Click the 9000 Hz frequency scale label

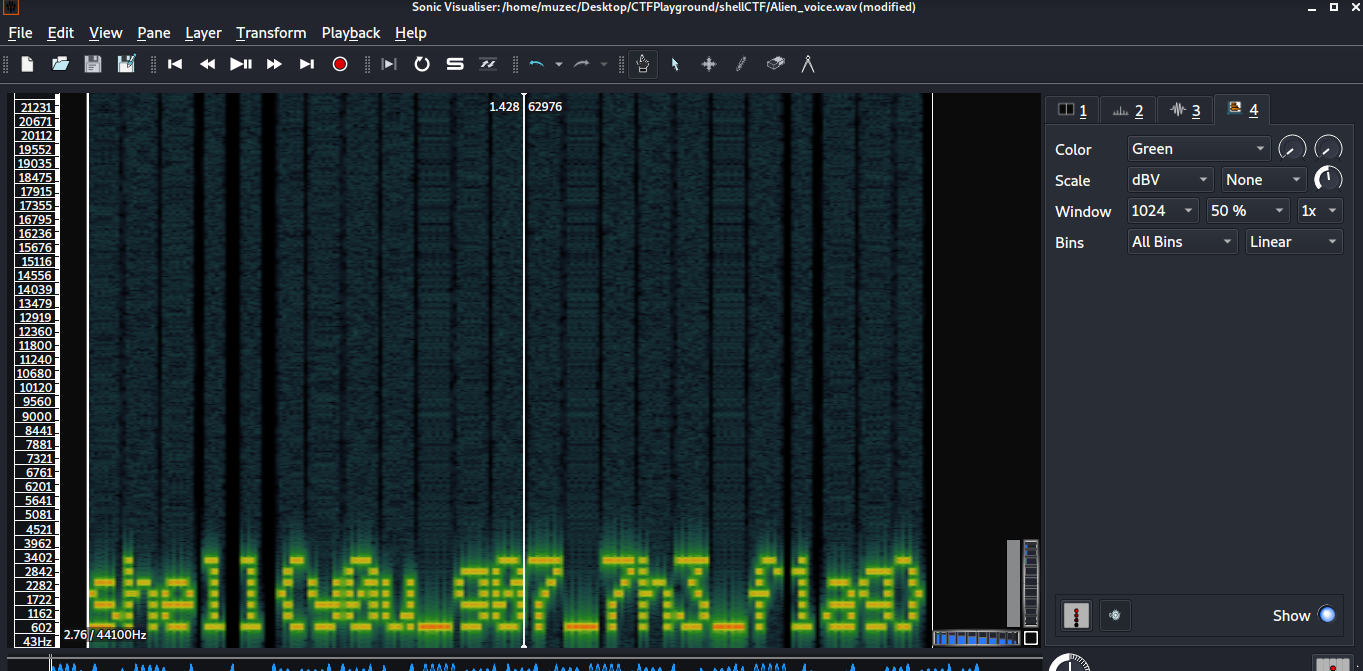[x=37, y=416]
